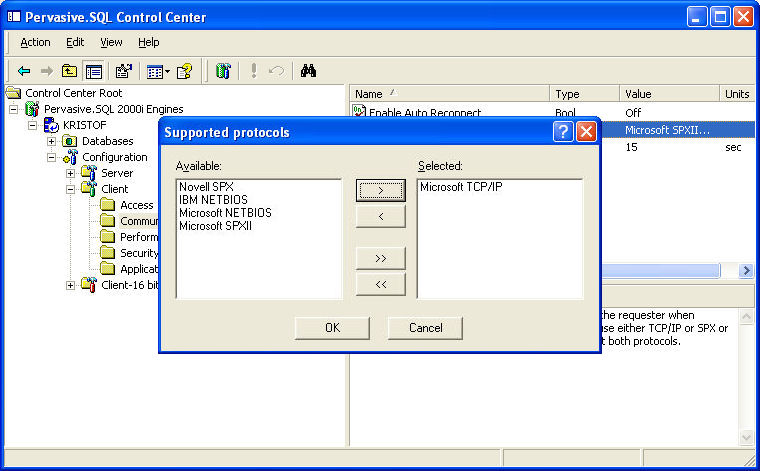Click Cancel in Supported protocols dialog
Viewport: 760px width, 471px height.
425,328
